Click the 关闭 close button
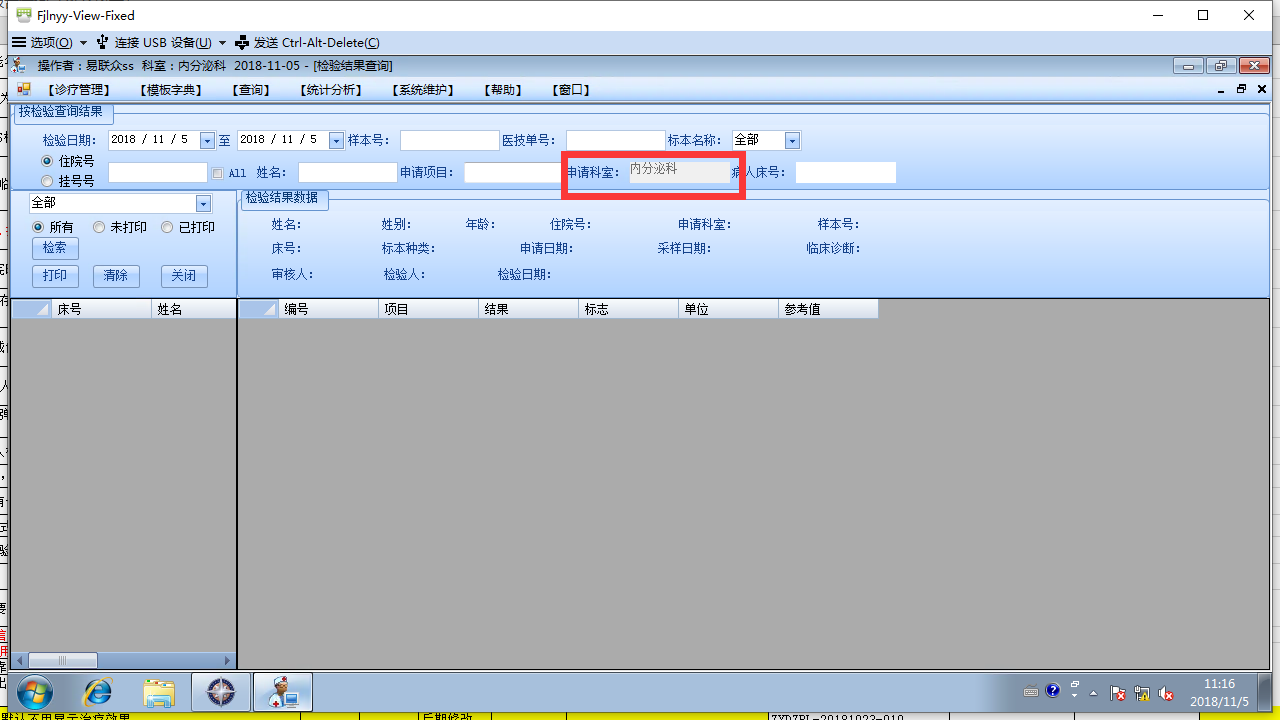The width and height of the screenshot is (1280, 720). point(184,276)
